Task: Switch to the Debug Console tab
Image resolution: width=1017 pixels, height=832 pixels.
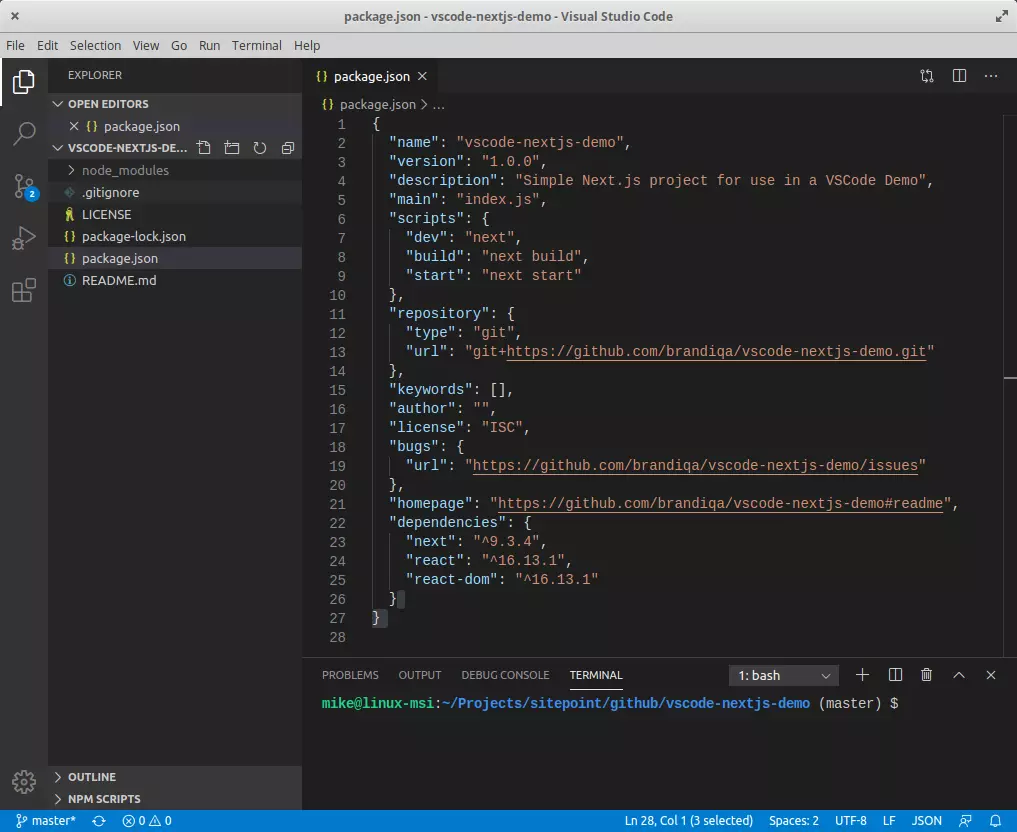Action: 505,675
